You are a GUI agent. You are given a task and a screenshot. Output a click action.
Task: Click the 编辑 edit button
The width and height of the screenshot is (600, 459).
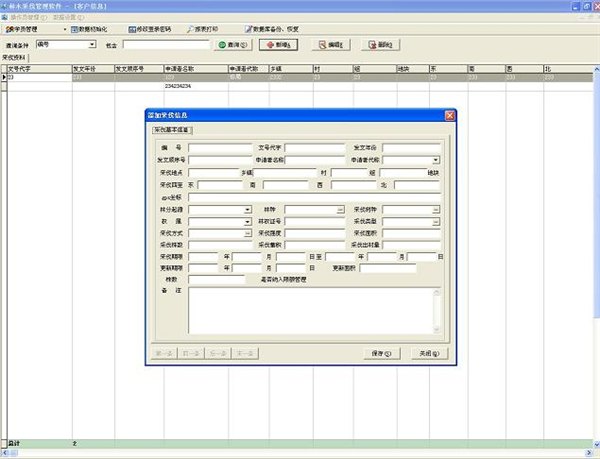[331, 45]
